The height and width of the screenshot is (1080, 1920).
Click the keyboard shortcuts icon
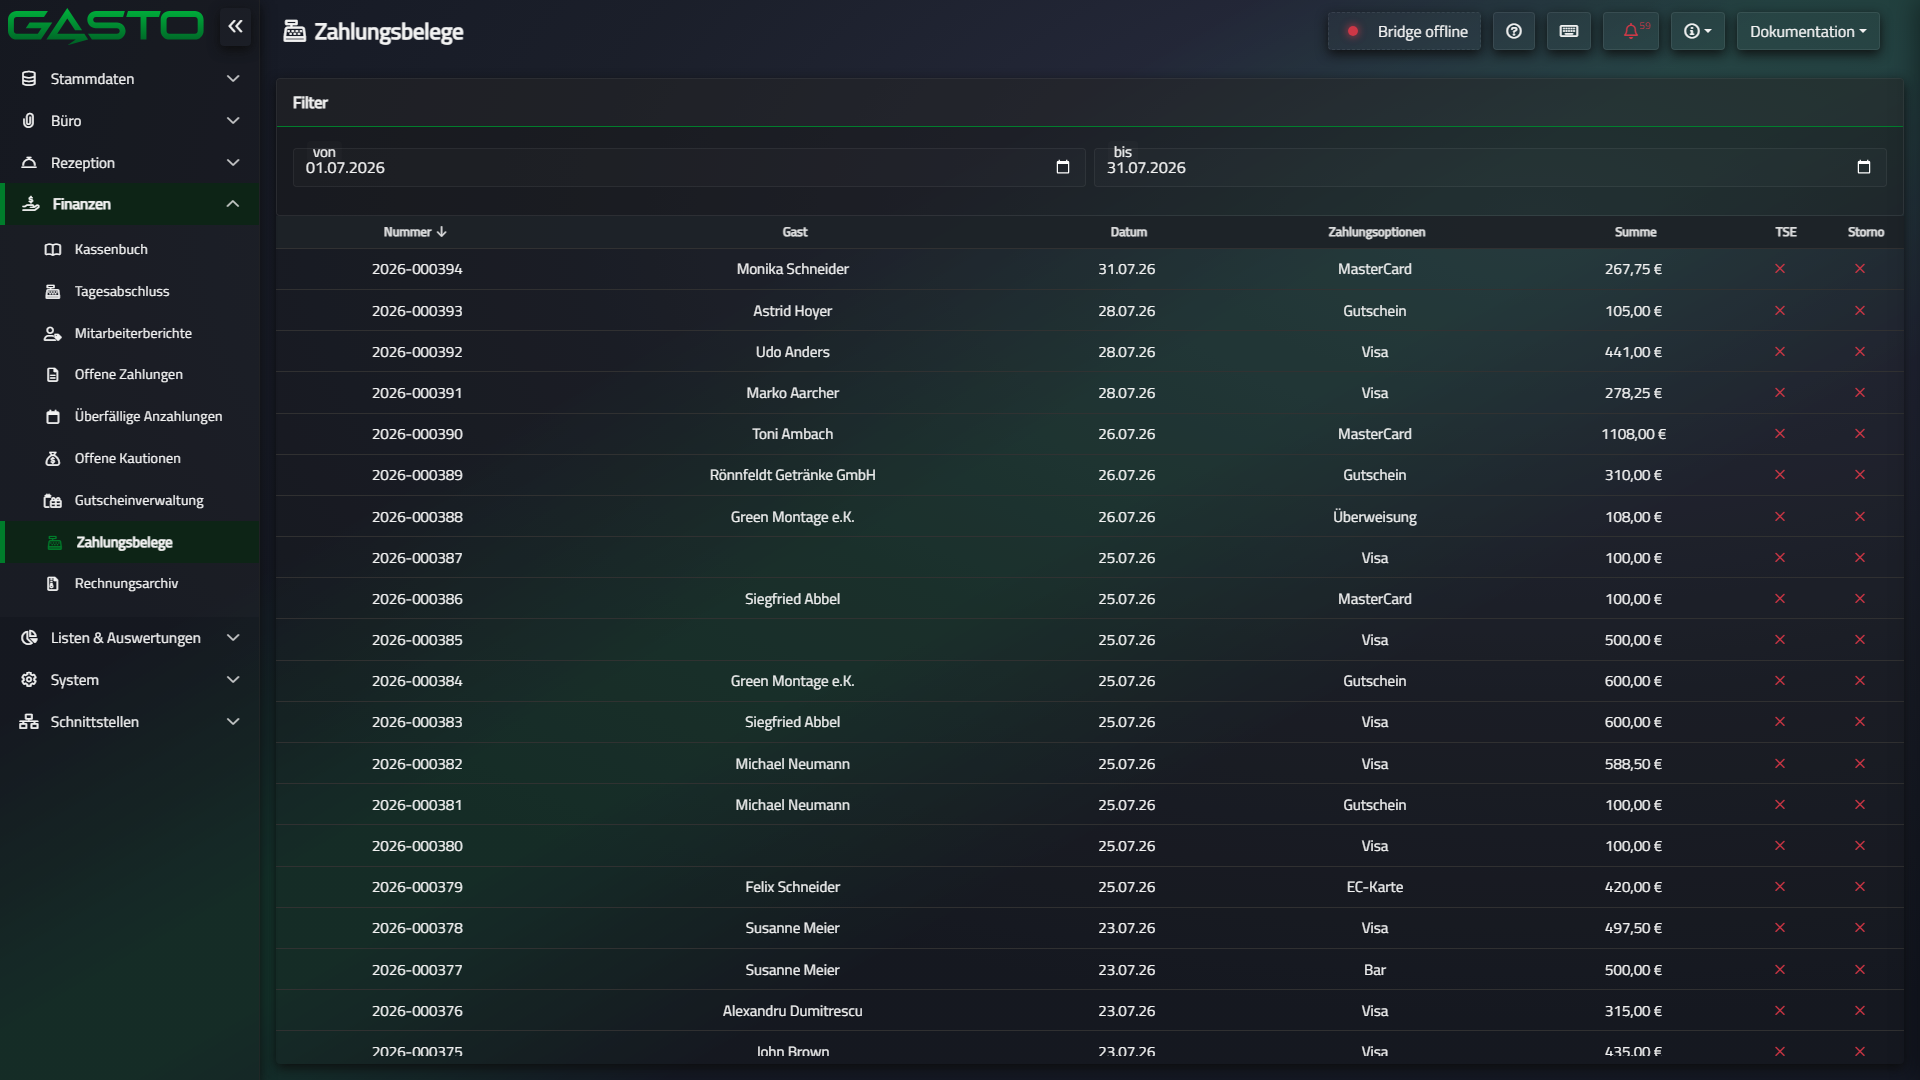[x=1569, y=32]
